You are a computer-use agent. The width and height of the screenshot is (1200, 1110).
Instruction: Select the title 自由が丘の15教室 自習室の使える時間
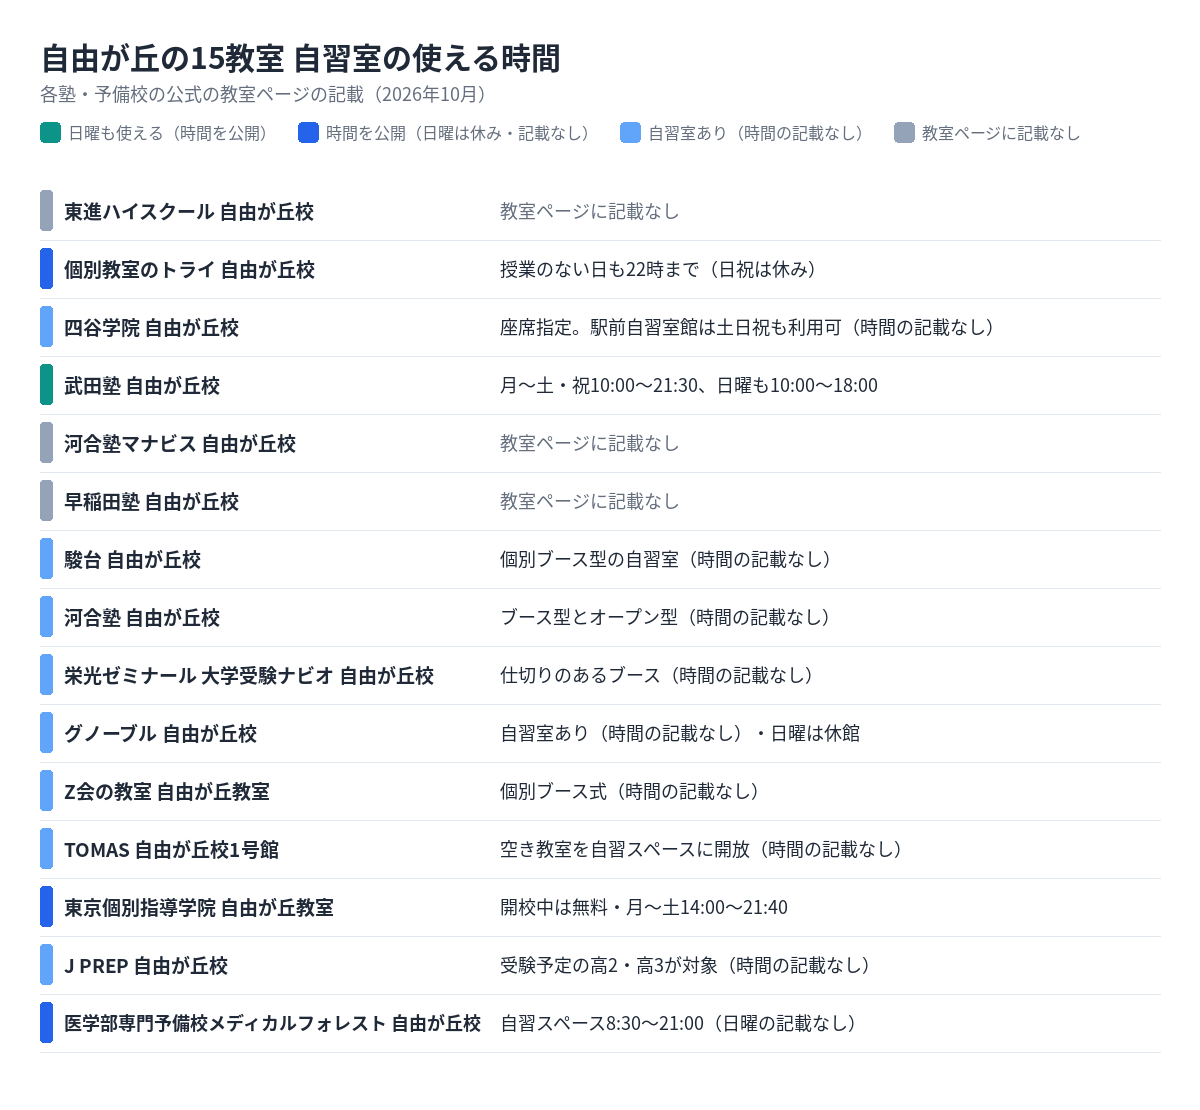point(300,59)
